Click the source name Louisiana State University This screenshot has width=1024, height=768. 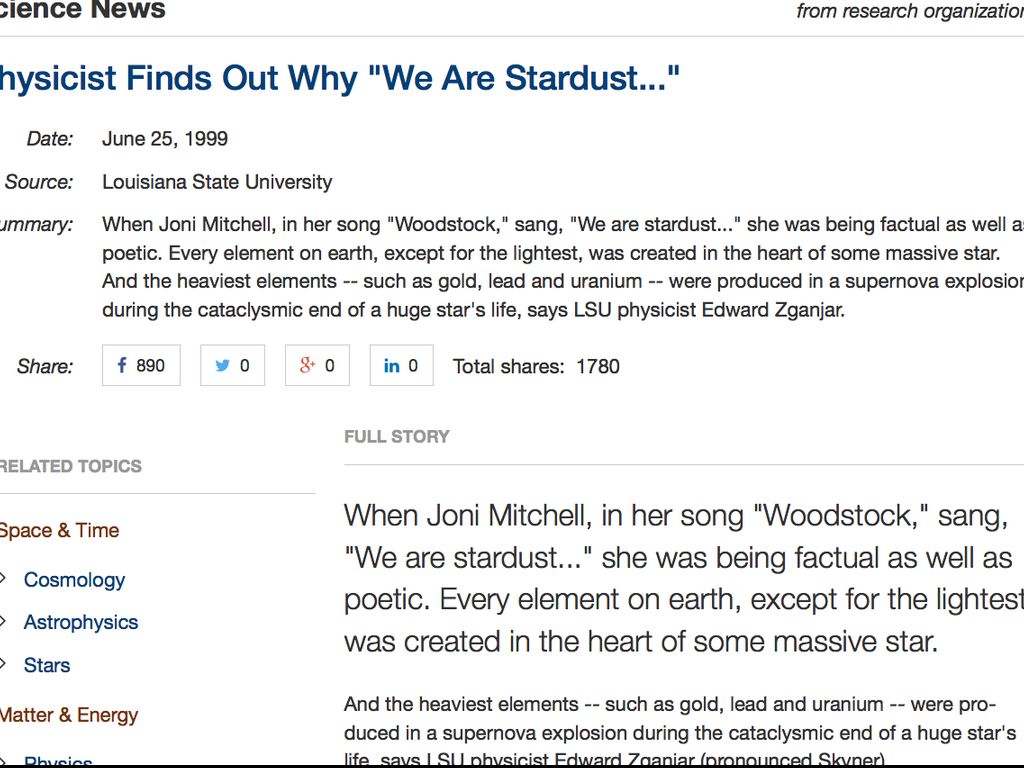(217, 182)
